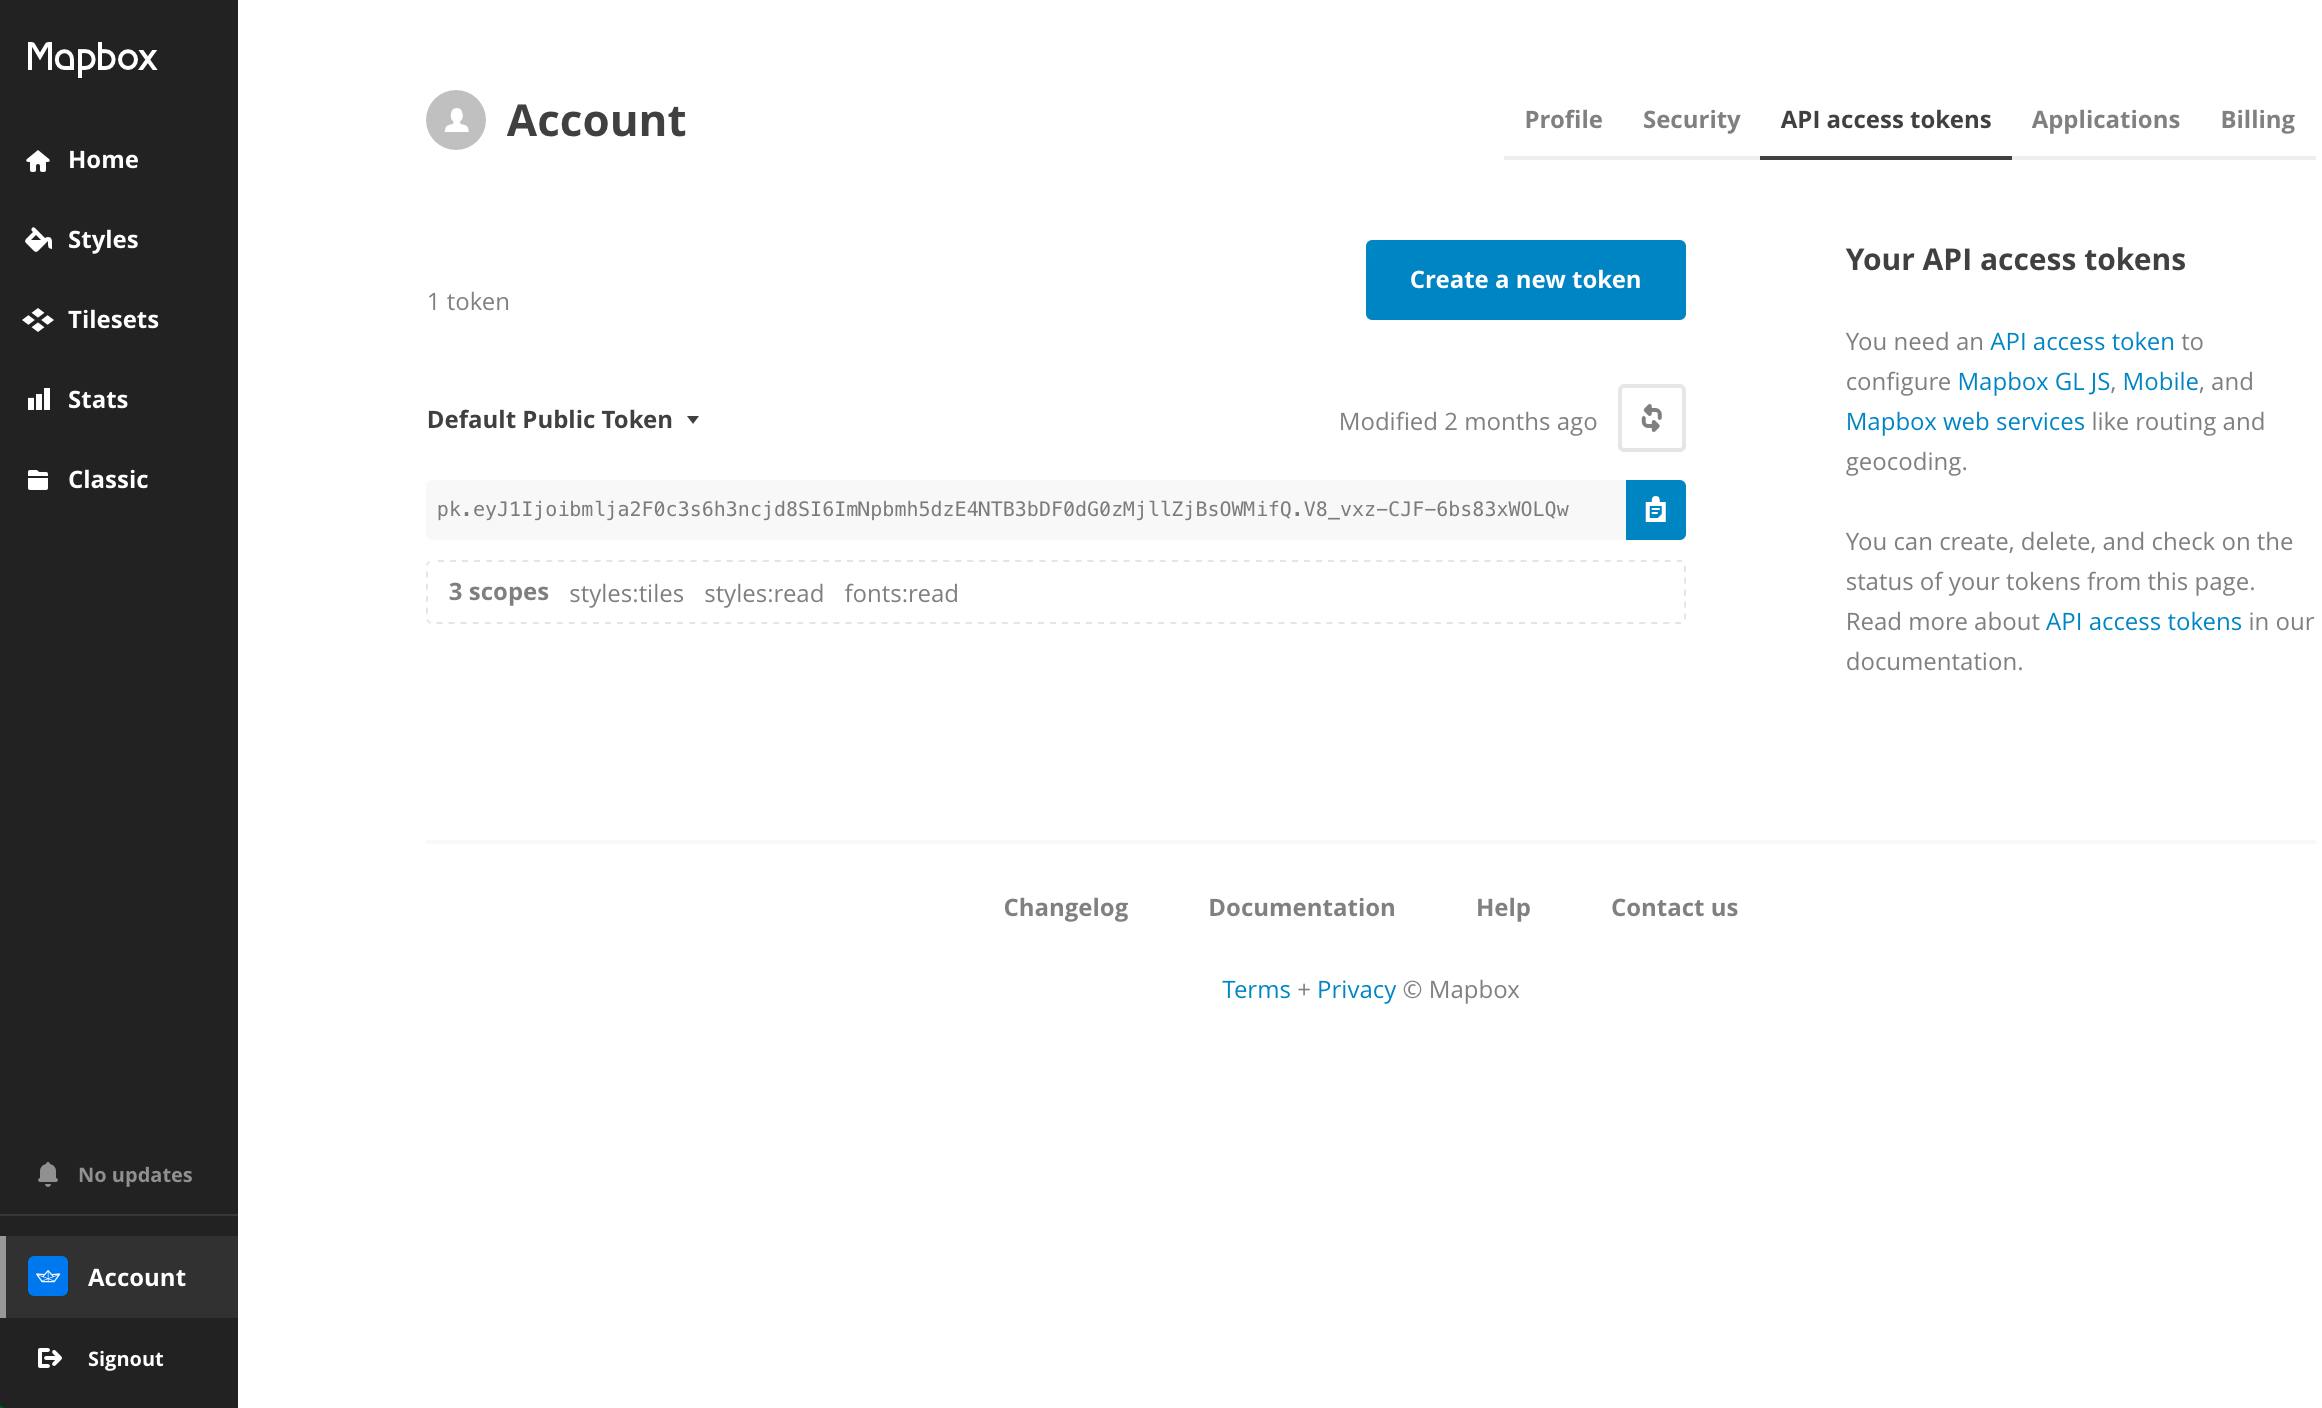
Task: Open the Documentation footer link
Action: coord(1301,908)
